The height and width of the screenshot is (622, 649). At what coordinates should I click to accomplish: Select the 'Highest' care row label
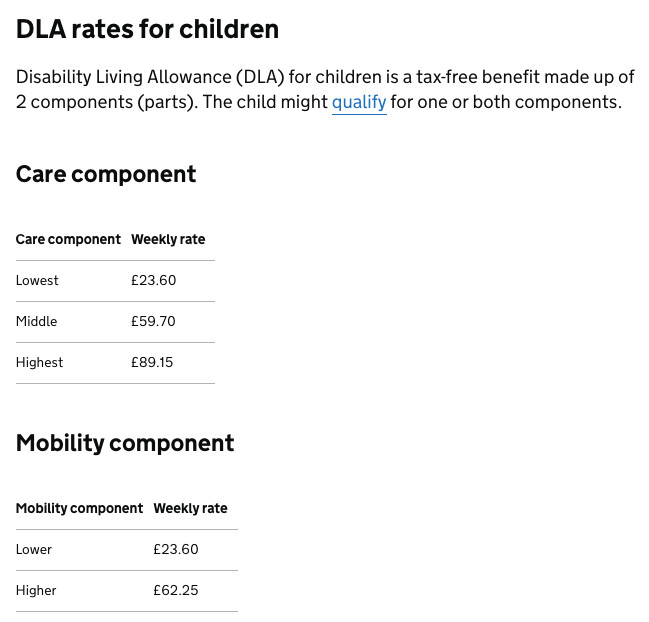coord(39,363)
